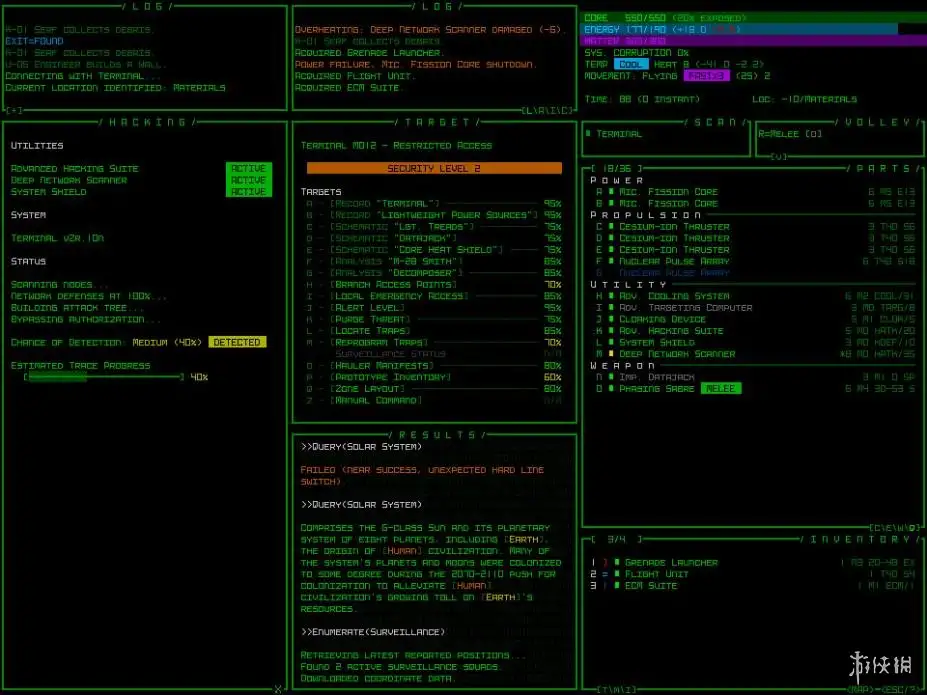This screenshot has height=695, width=927.
Task: Toggle ACTIVE state of Deep Network Scanner utility
Action: pos(248,180)
